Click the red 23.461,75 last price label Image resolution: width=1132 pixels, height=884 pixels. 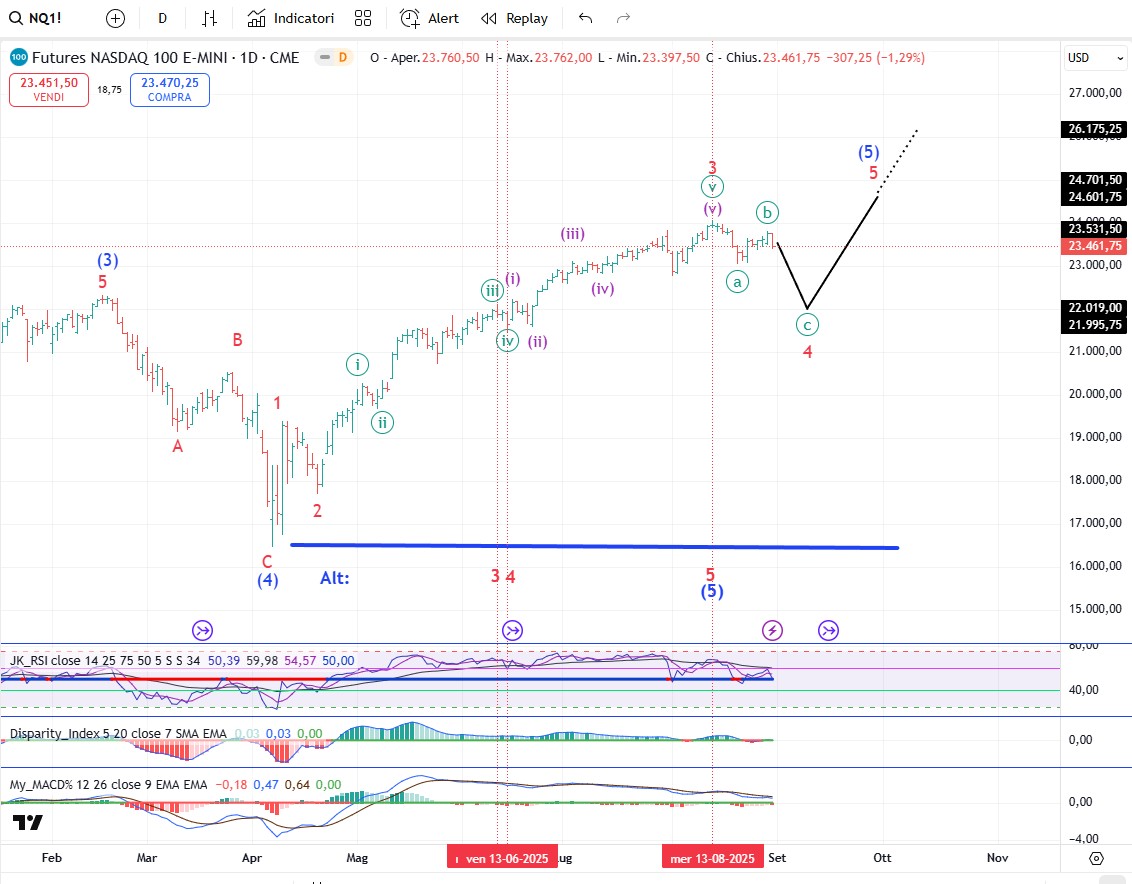[1095, 246]
